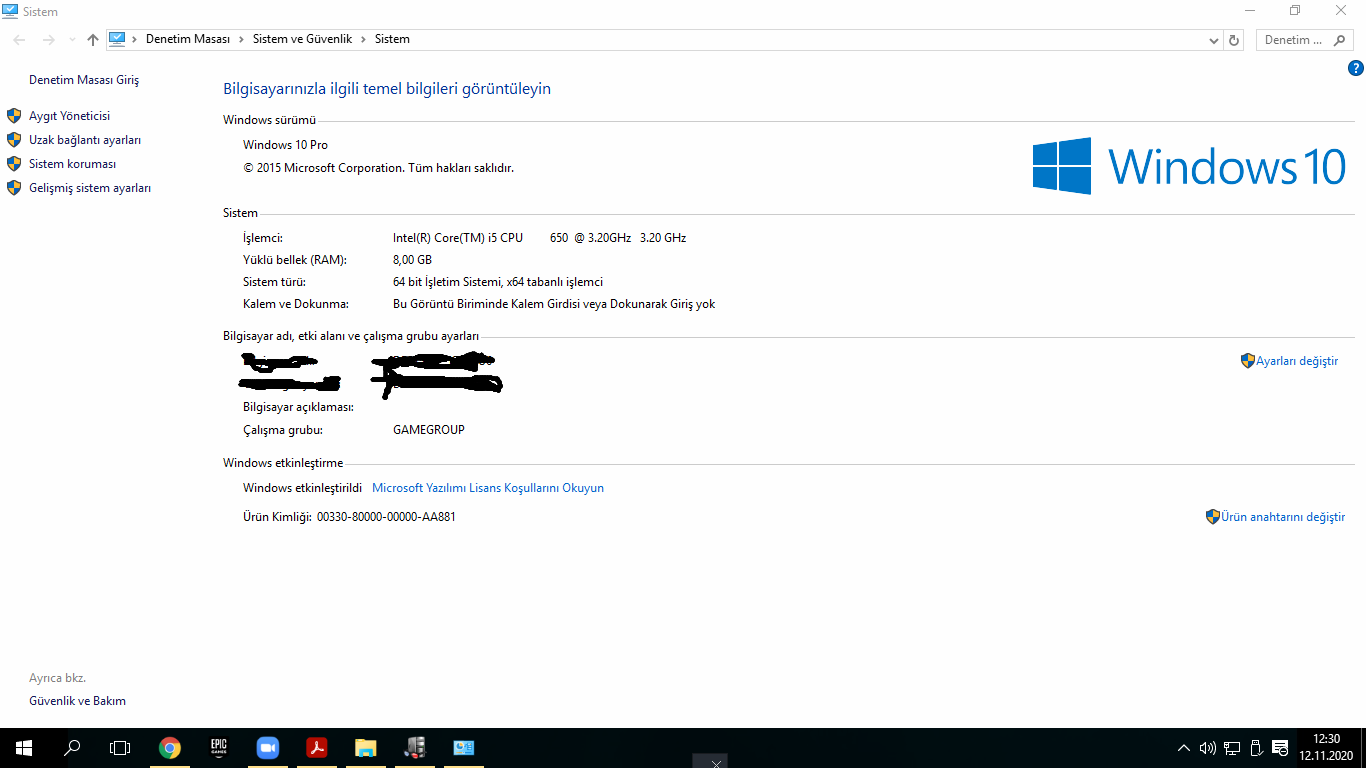Viewport: 1366px width, 768px height.
Task: Select the Intel(R) Core(TM) i5 CPU text
Action: coord(458,238)
